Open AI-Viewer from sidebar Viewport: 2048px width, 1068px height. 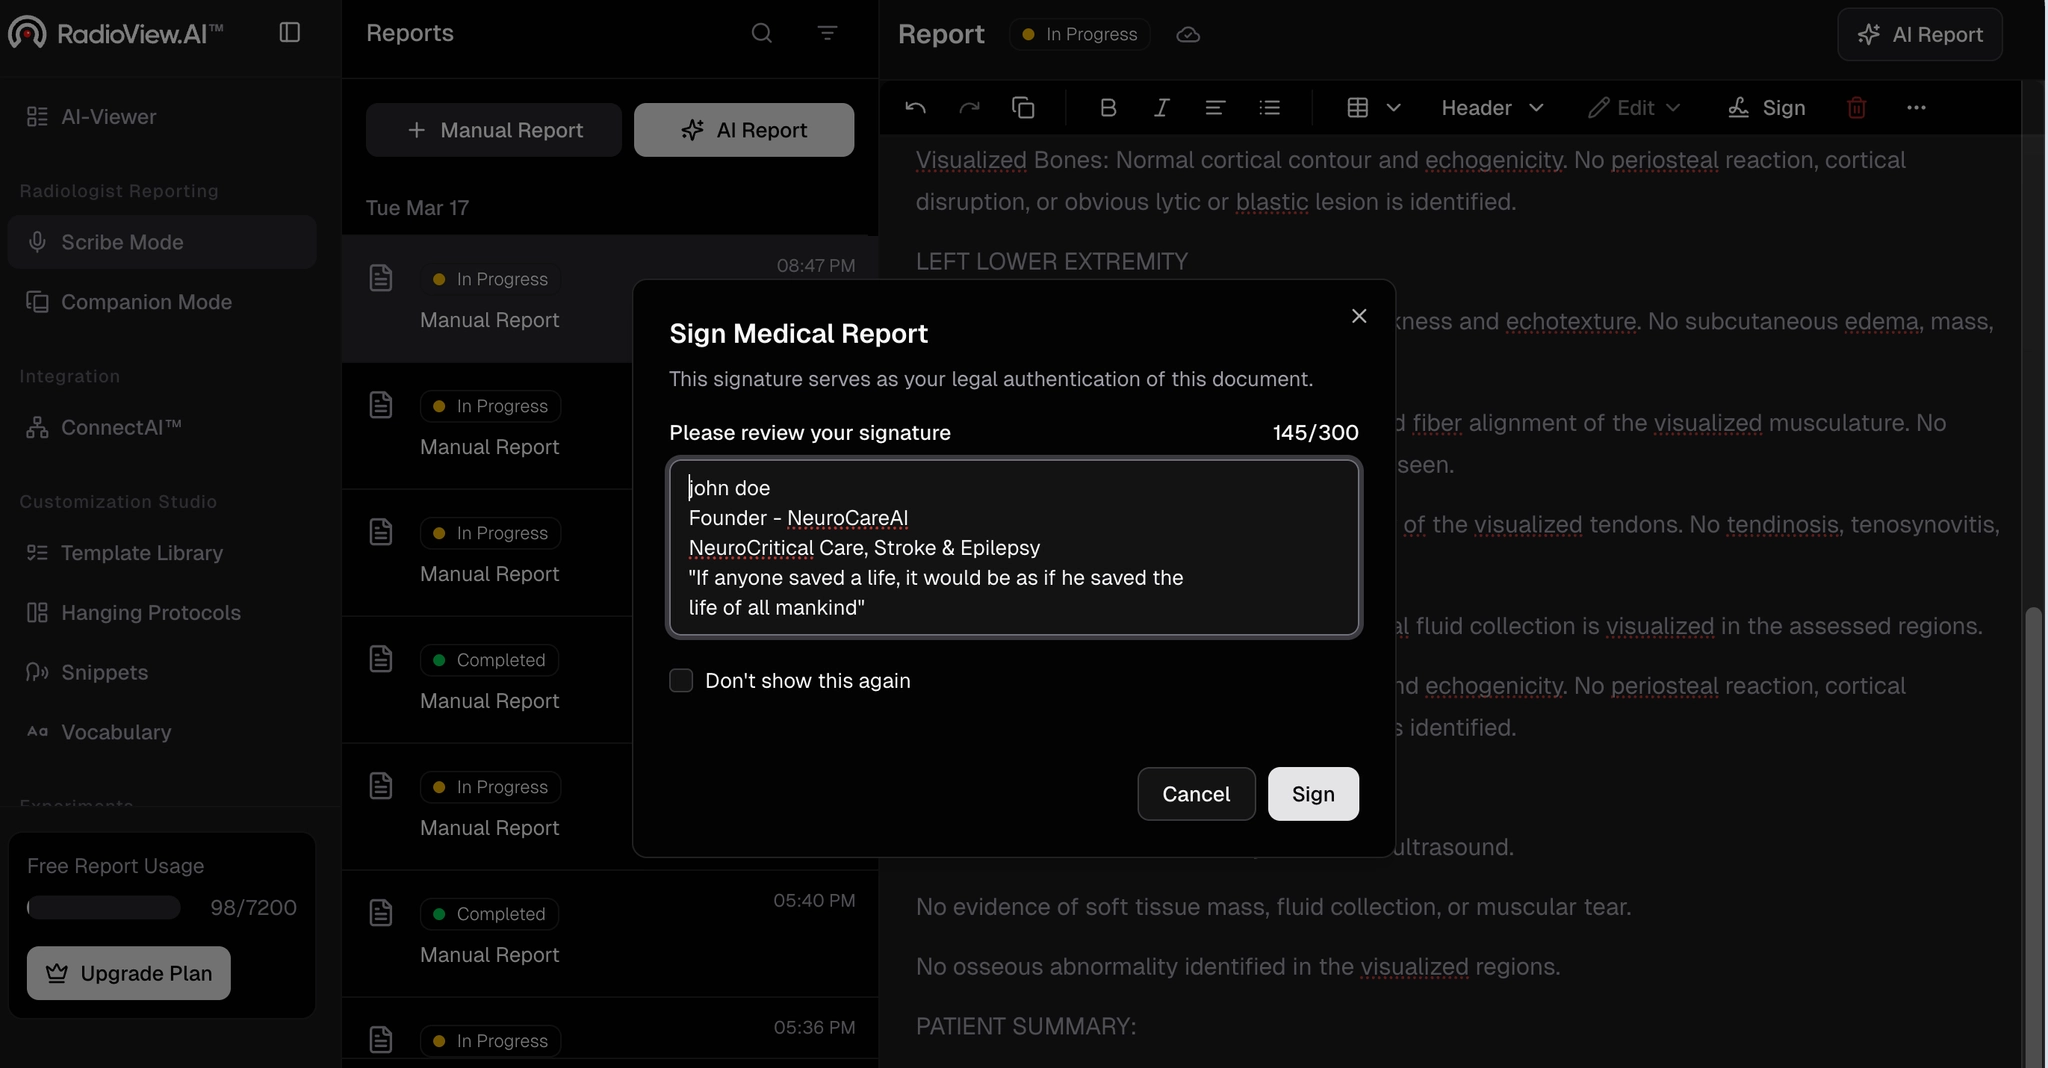162,117
